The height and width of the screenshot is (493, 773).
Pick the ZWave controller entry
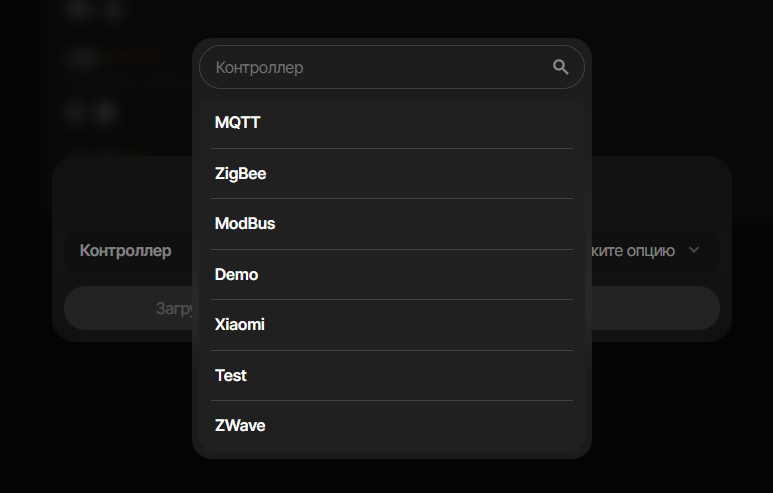(240, 425)
